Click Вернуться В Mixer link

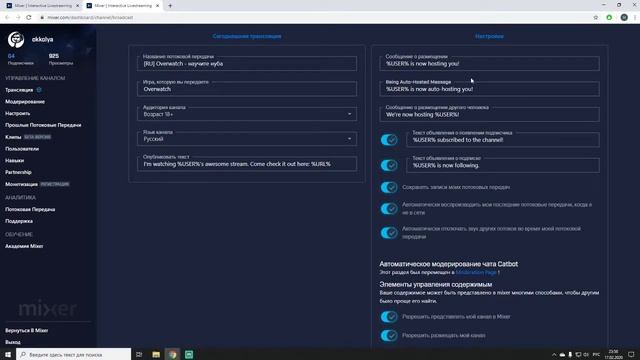point(27,331)
